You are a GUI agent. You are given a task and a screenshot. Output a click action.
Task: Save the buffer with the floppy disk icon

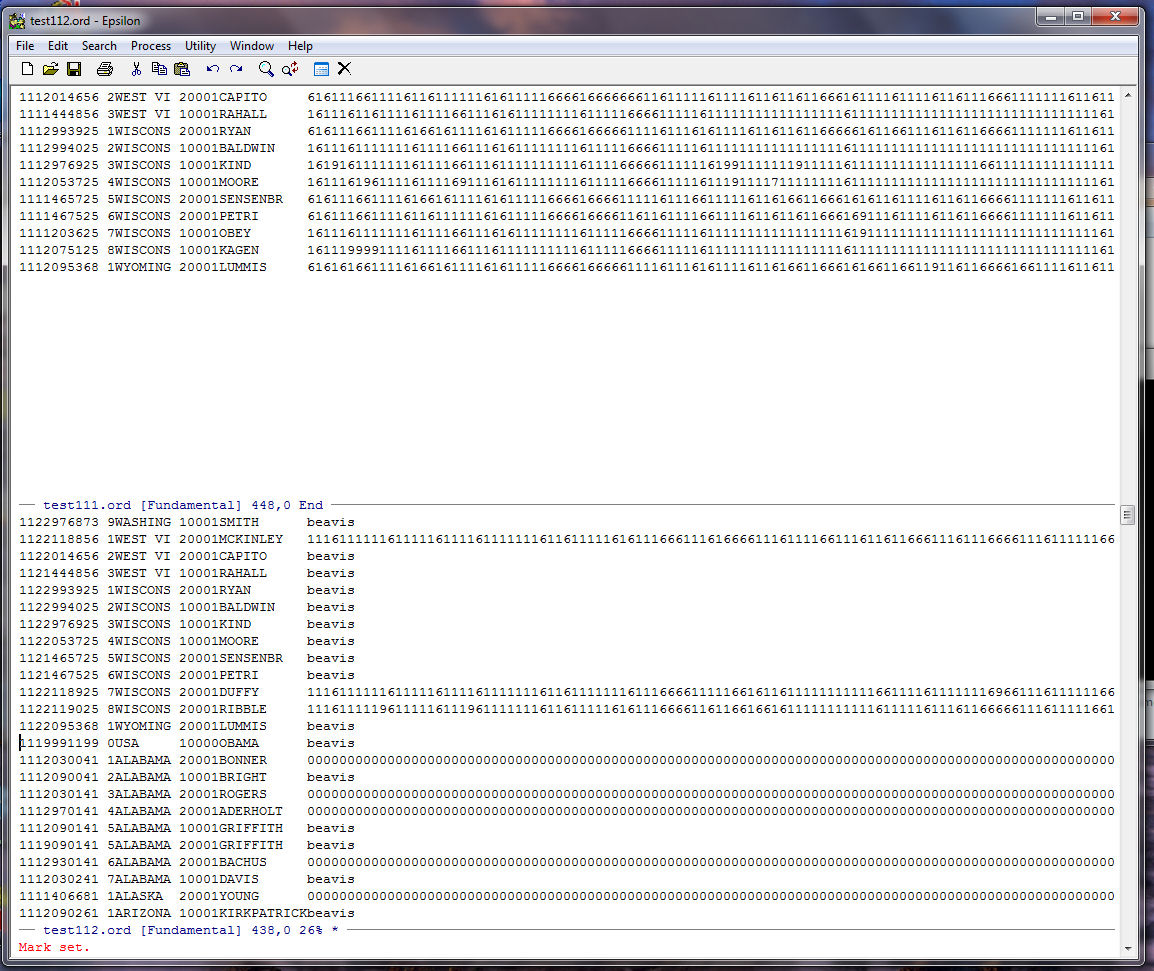(74, 69)
